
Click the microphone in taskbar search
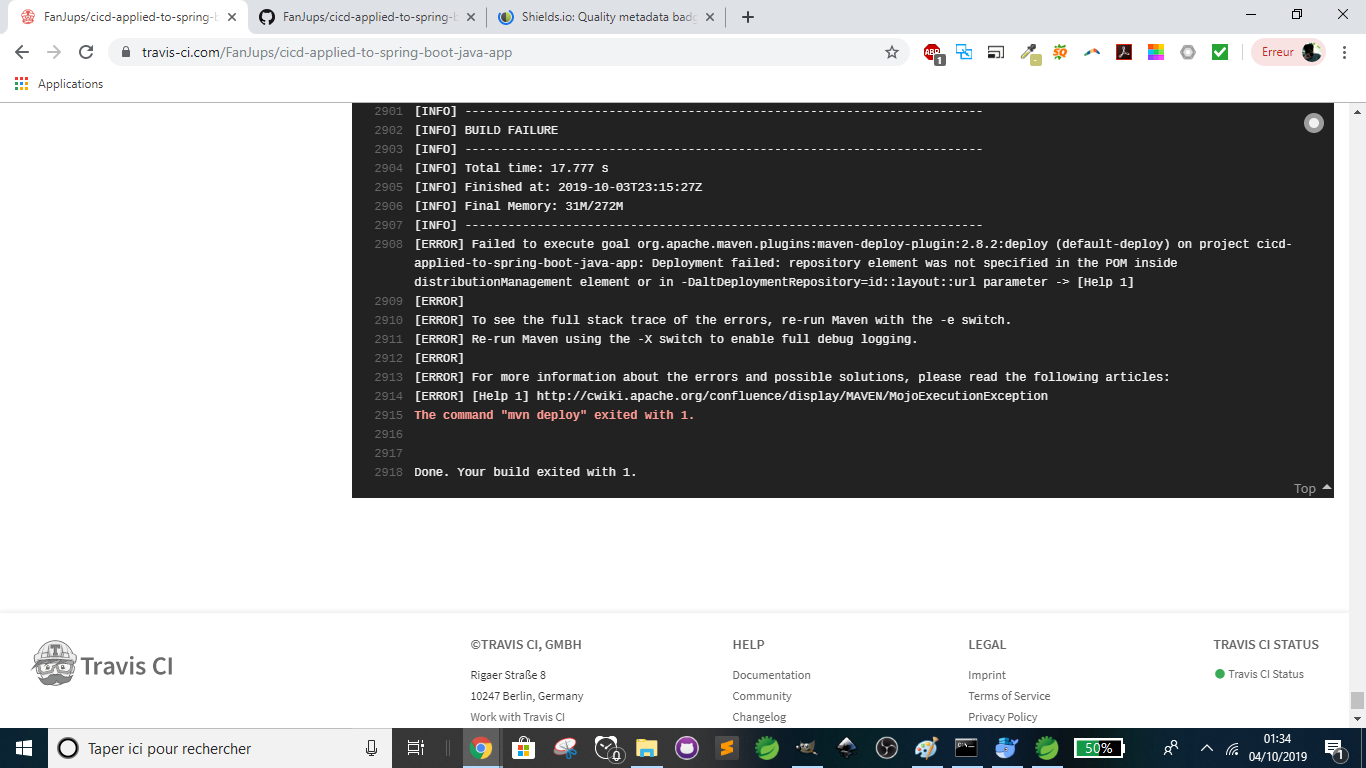point(371,748)
